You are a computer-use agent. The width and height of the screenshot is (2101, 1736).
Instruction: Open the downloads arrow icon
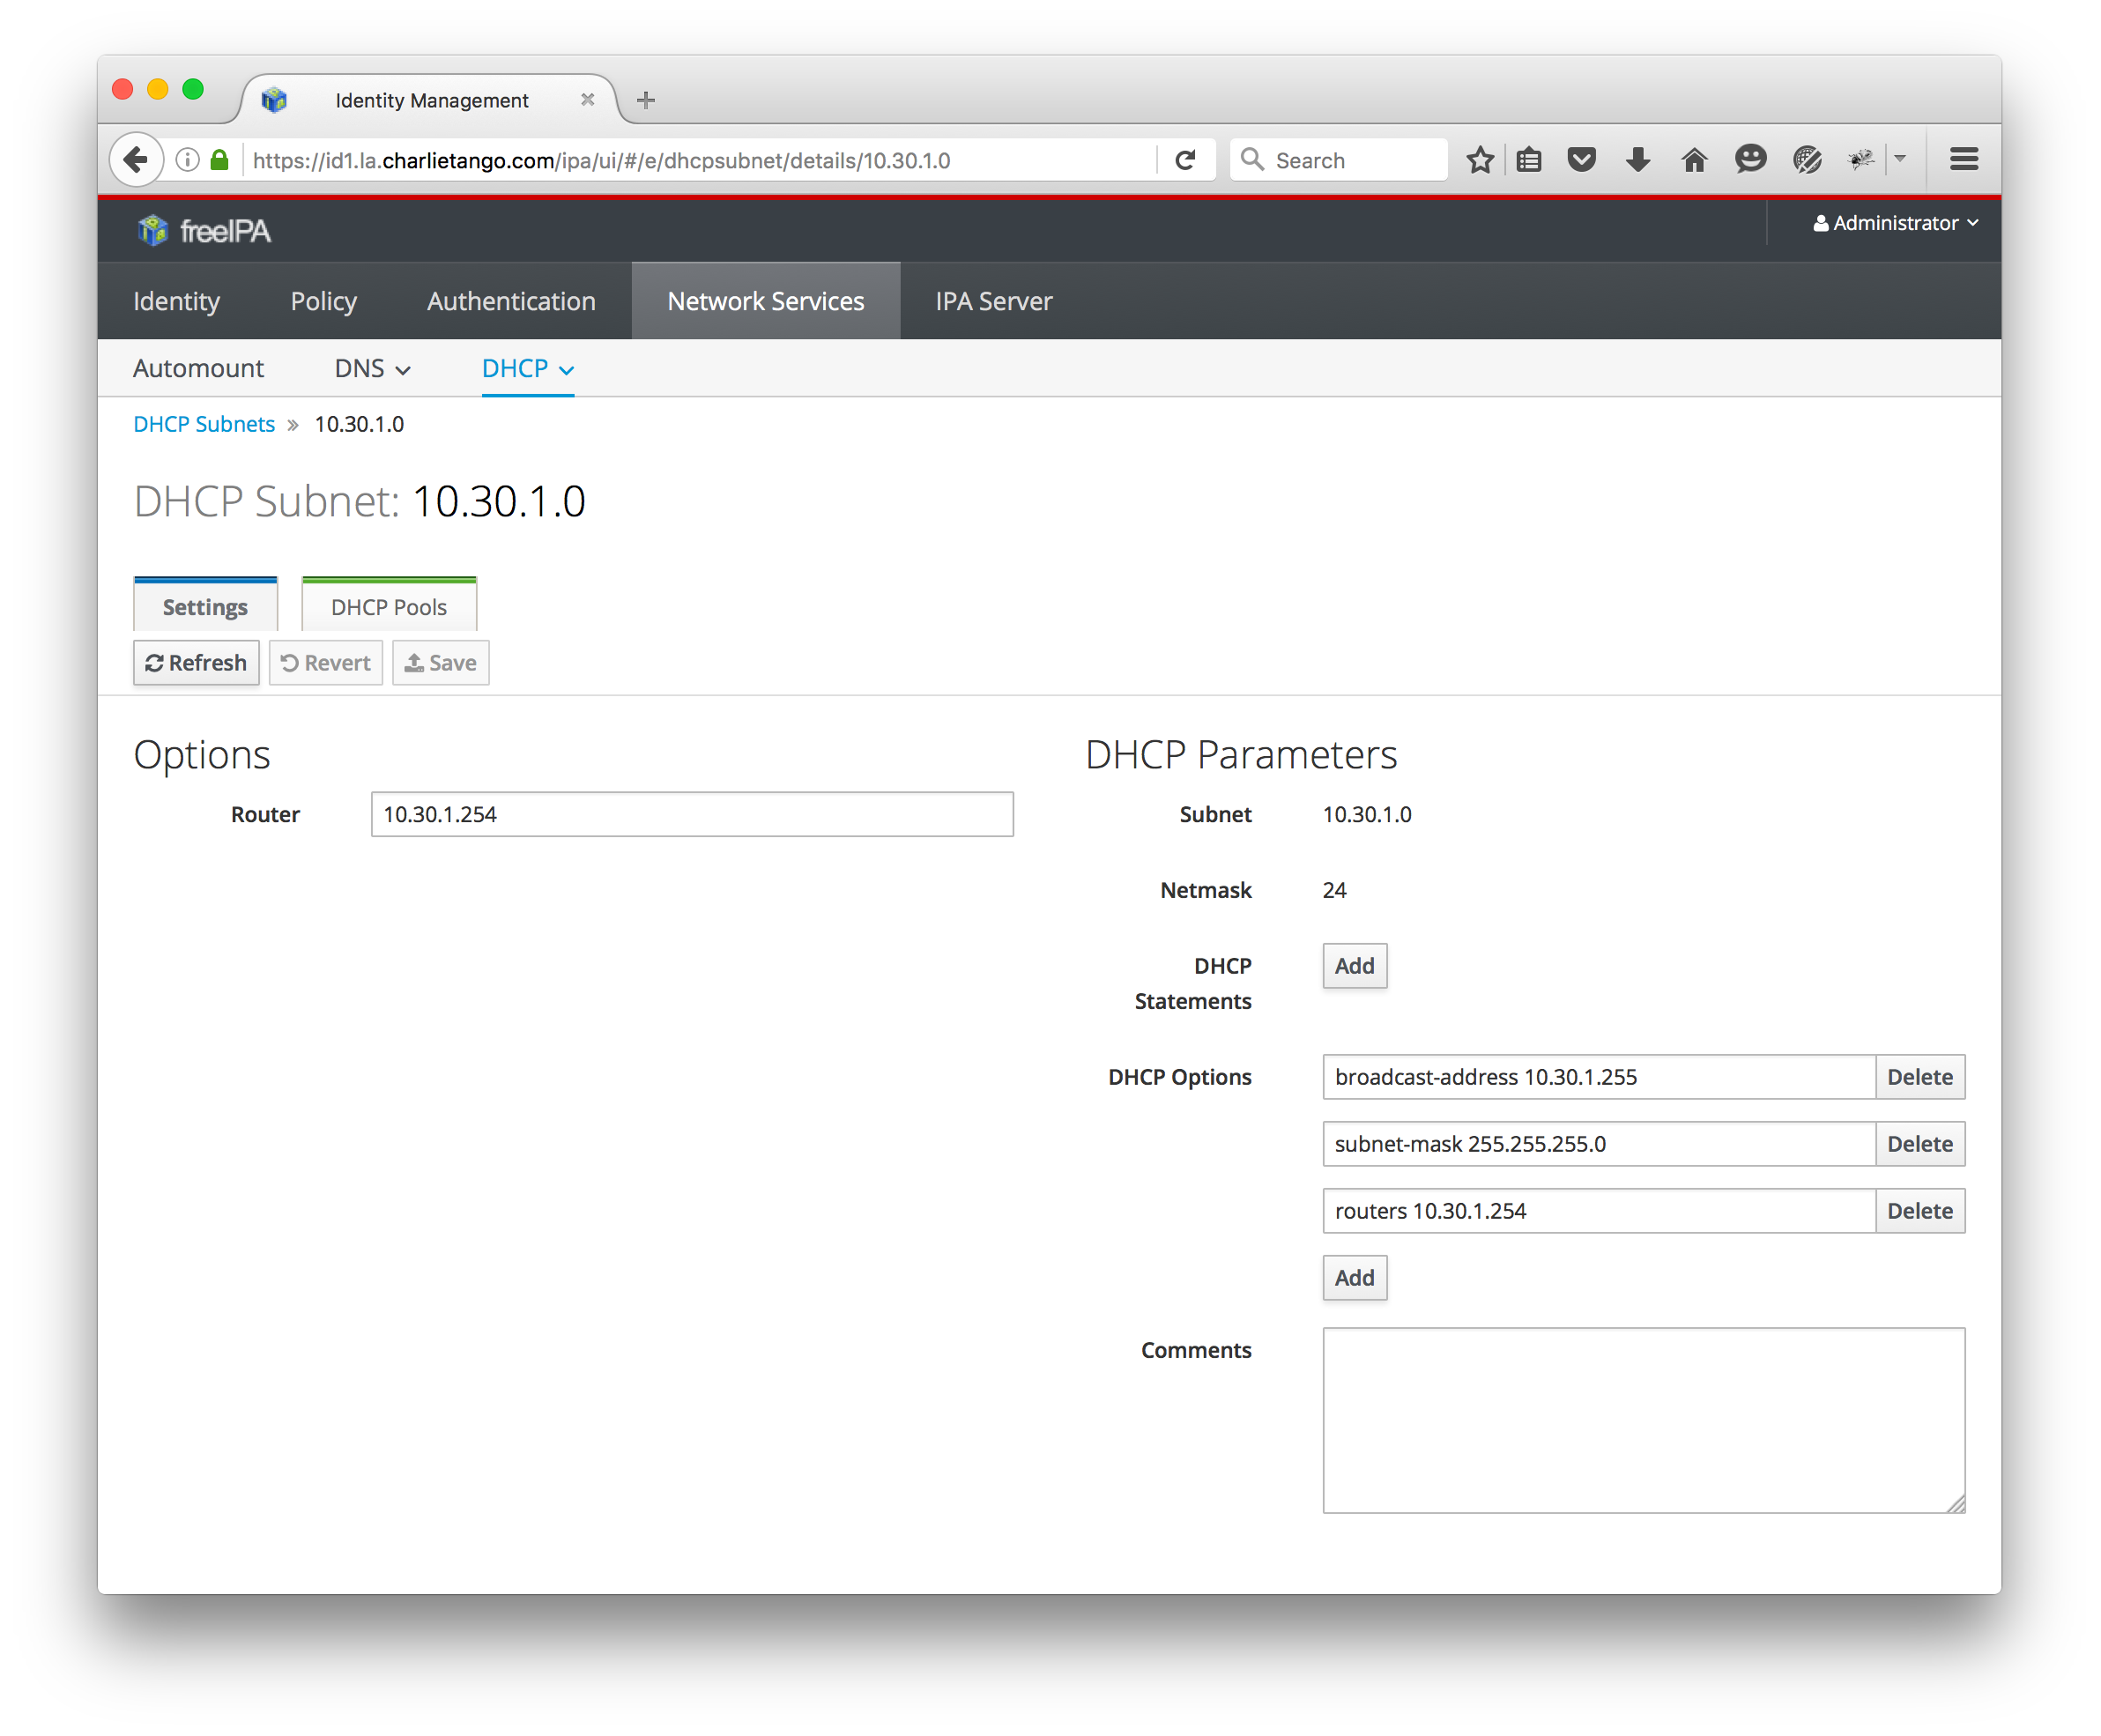(x=1637, y=160)
